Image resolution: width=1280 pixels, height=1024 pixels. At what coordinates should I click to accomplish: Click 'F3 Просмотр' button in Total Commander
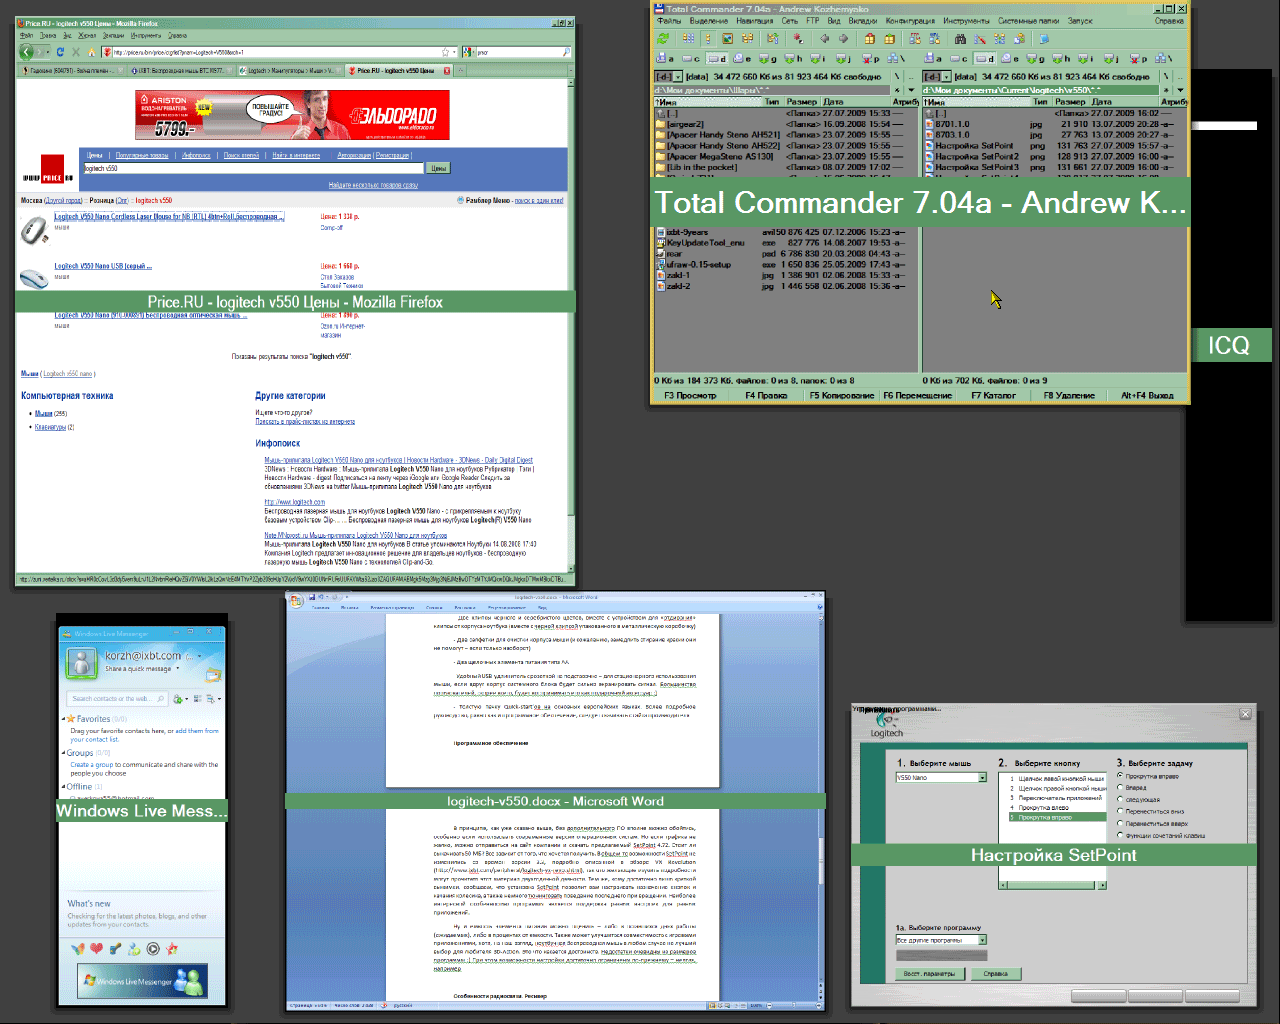pyautogui.click(x=690, y=395)
